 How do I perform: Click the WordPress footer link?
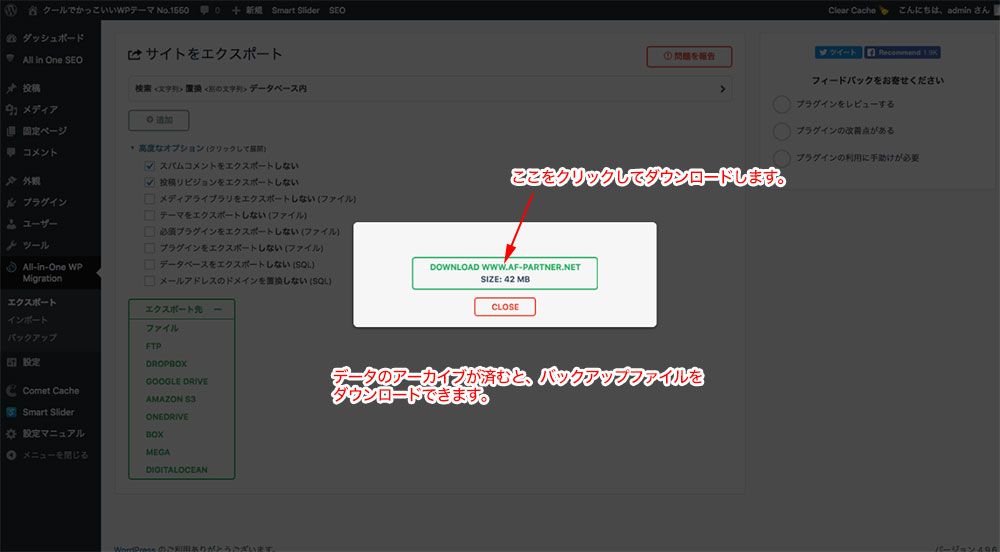click(x=134, y=548)
